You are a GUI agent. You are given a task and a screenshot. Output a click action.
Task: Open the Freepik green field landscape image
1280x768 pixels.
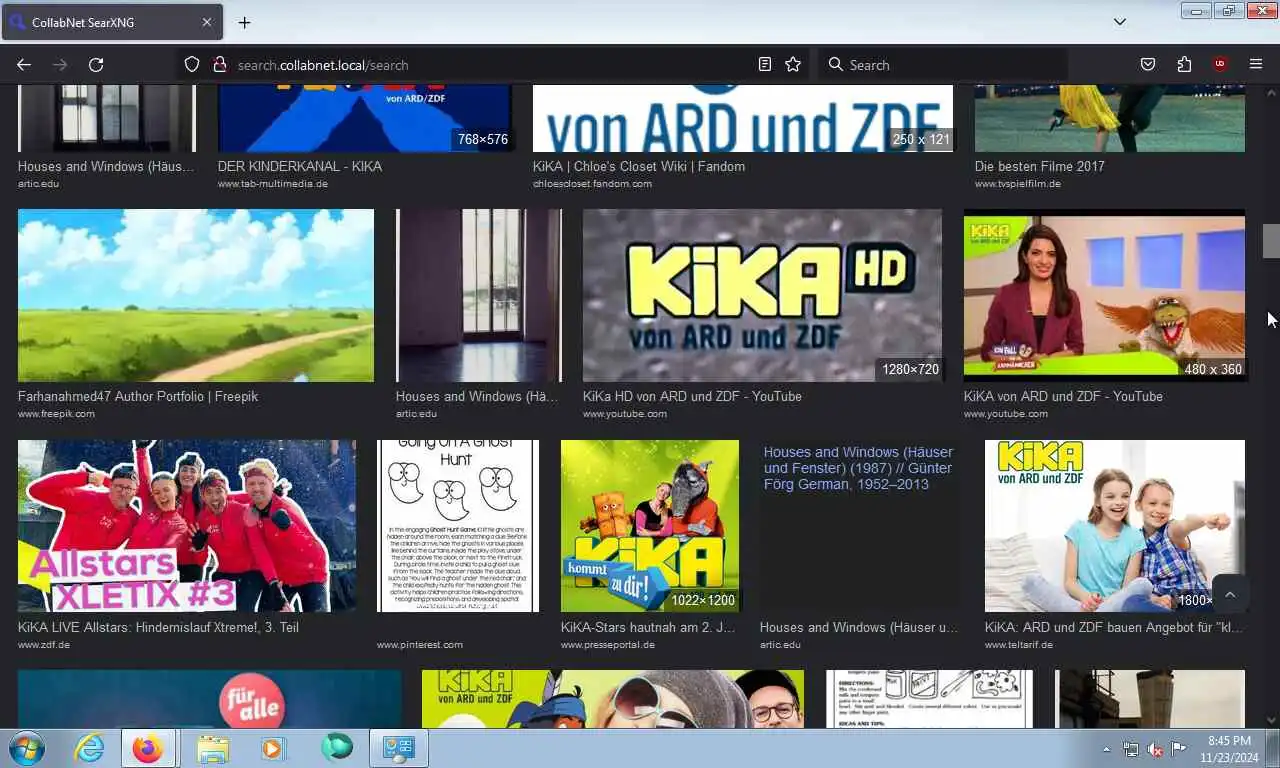click(x=196, y=295)
